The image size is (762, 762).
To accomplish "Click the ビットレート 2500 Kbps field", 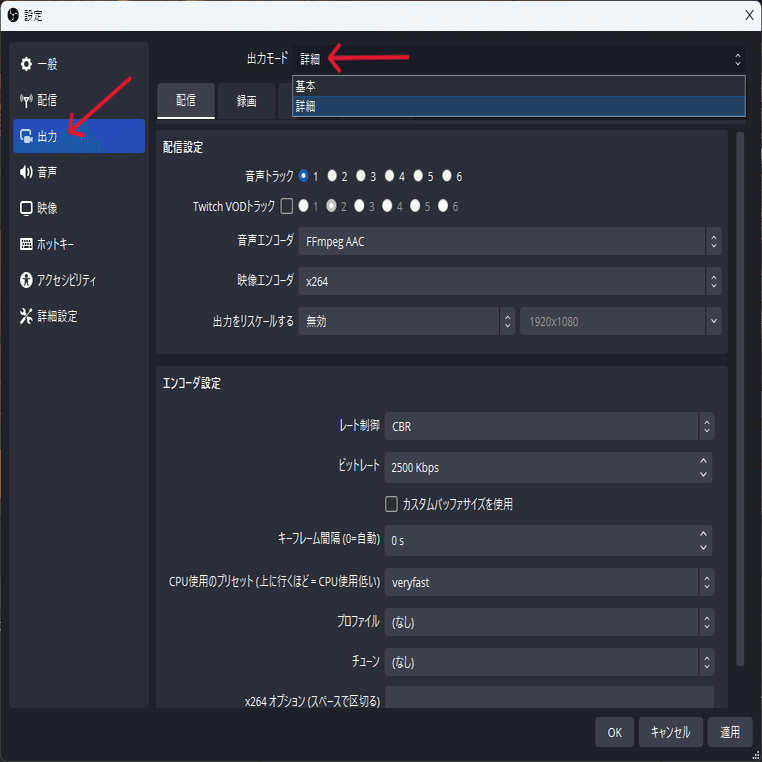I will 548,468.
